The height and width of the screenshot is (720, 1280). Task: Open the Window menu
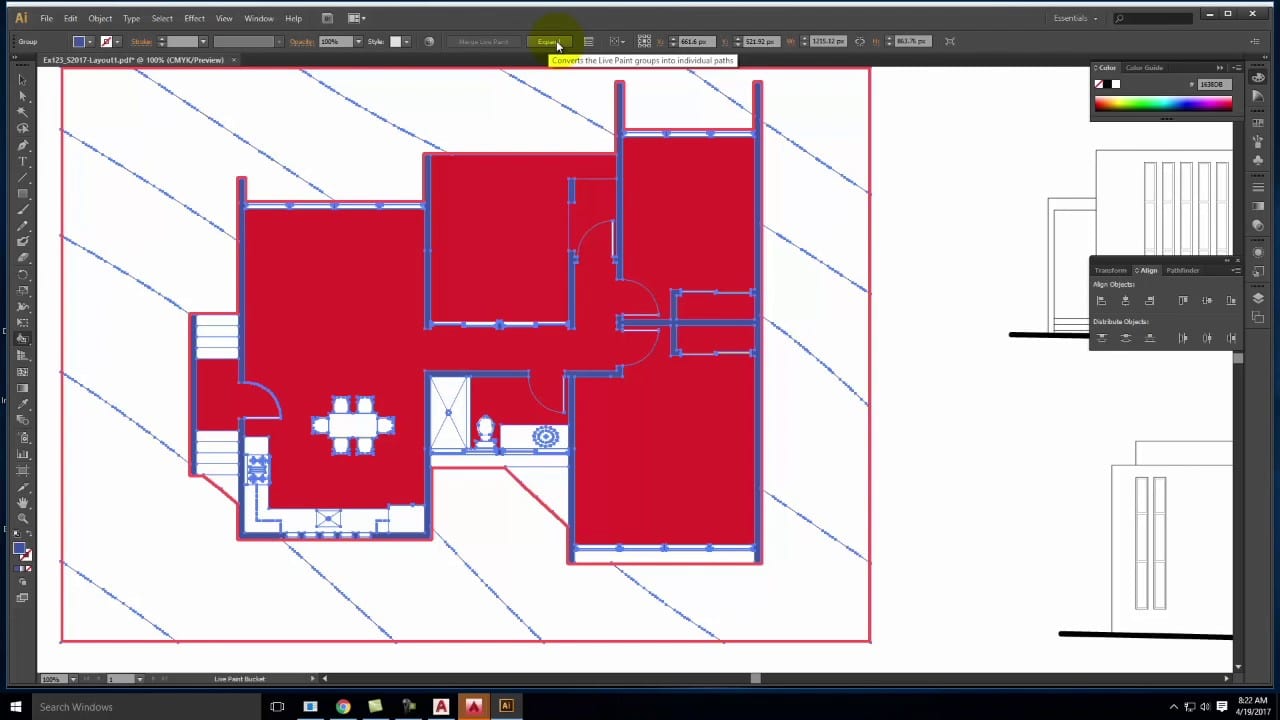258,18
